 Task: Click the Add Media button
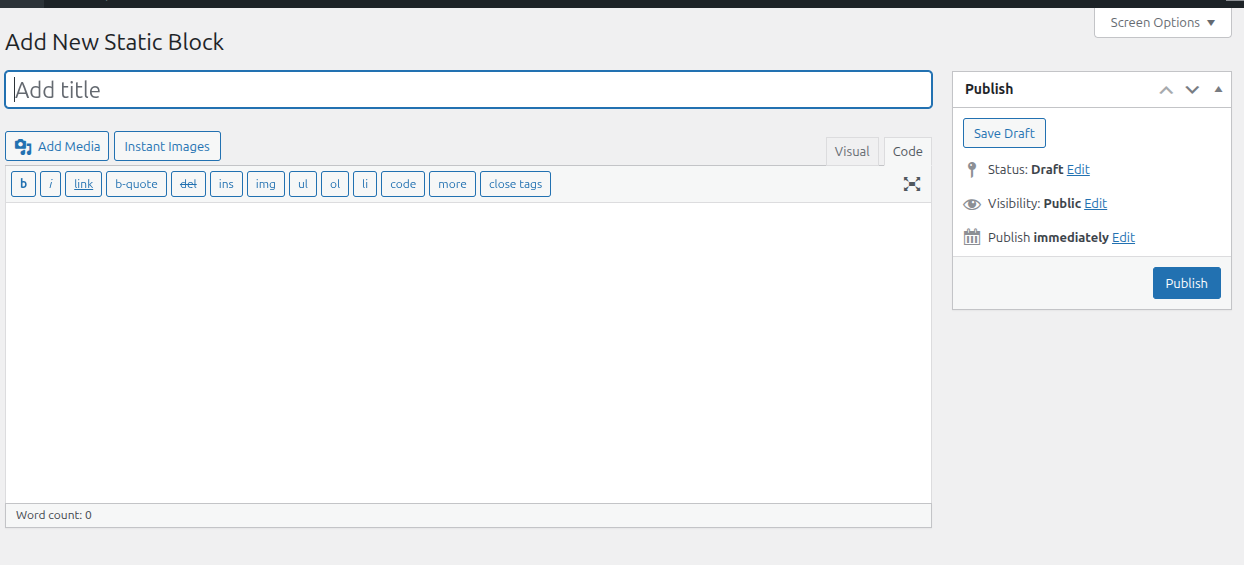point(57,146)
